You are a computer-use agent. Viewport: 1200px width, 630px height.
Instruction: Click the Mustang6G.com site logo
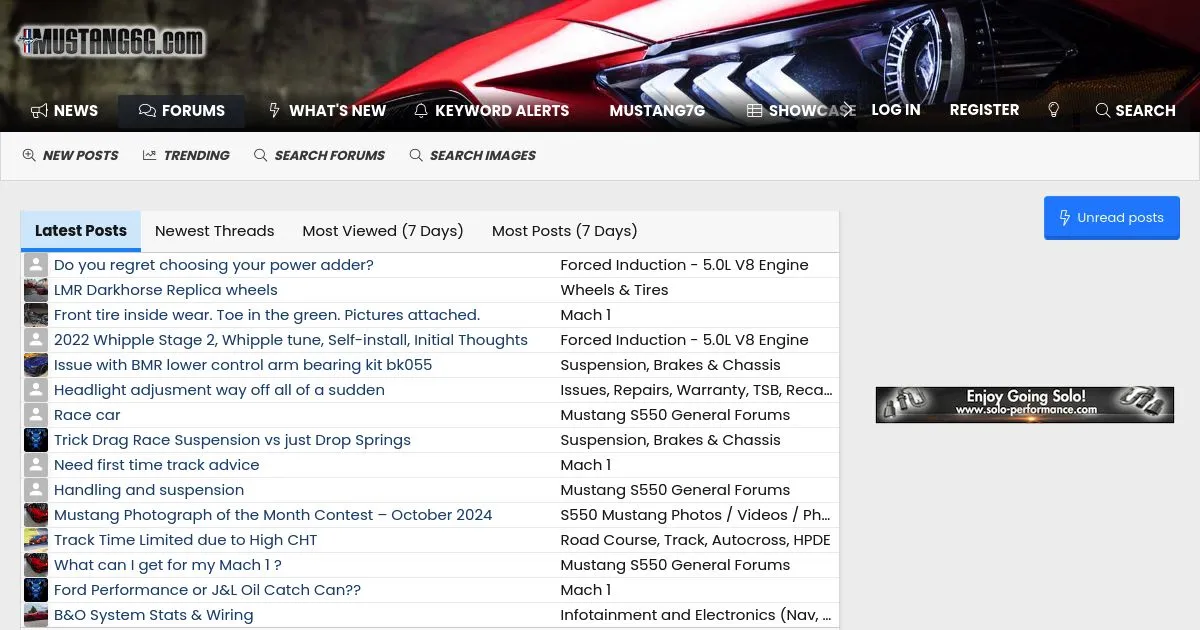click(x=111, y=42)
